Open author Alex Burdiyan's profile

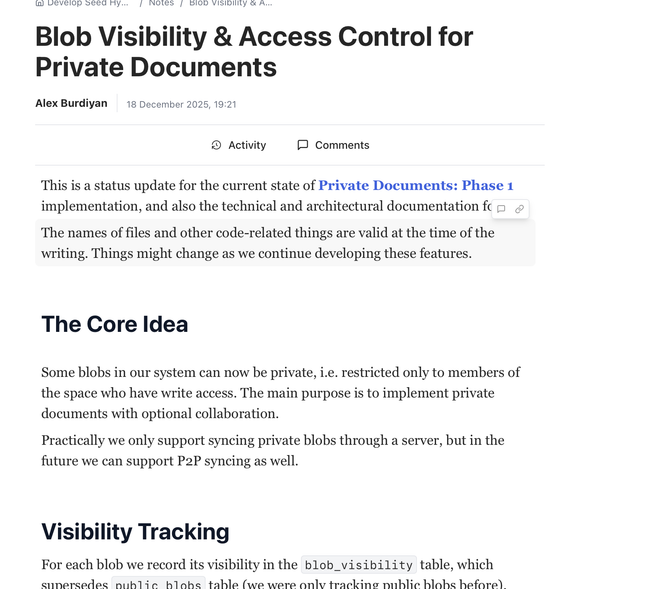(x=71, y=103)
